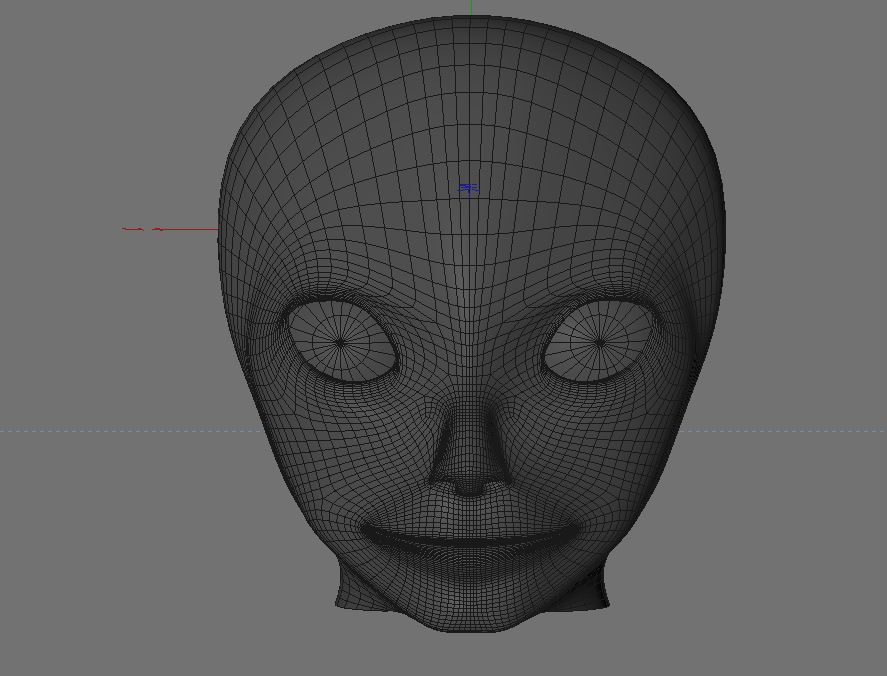This screenshot has width=887, height=676.
Task: Pick the green Y-axis line above head
Action: coord(471,8)
